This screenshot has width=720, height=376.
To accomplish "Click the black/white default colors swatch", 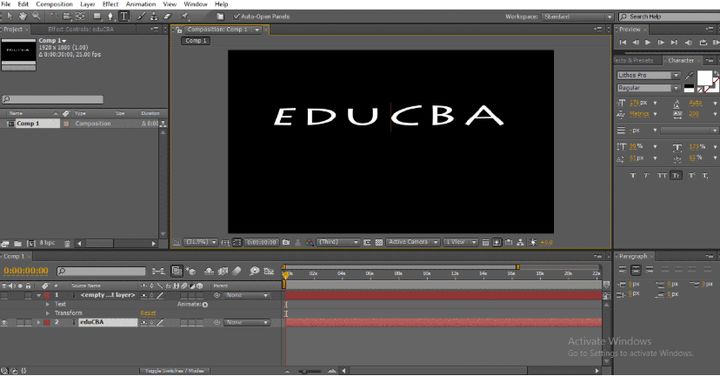I will 689,88.
